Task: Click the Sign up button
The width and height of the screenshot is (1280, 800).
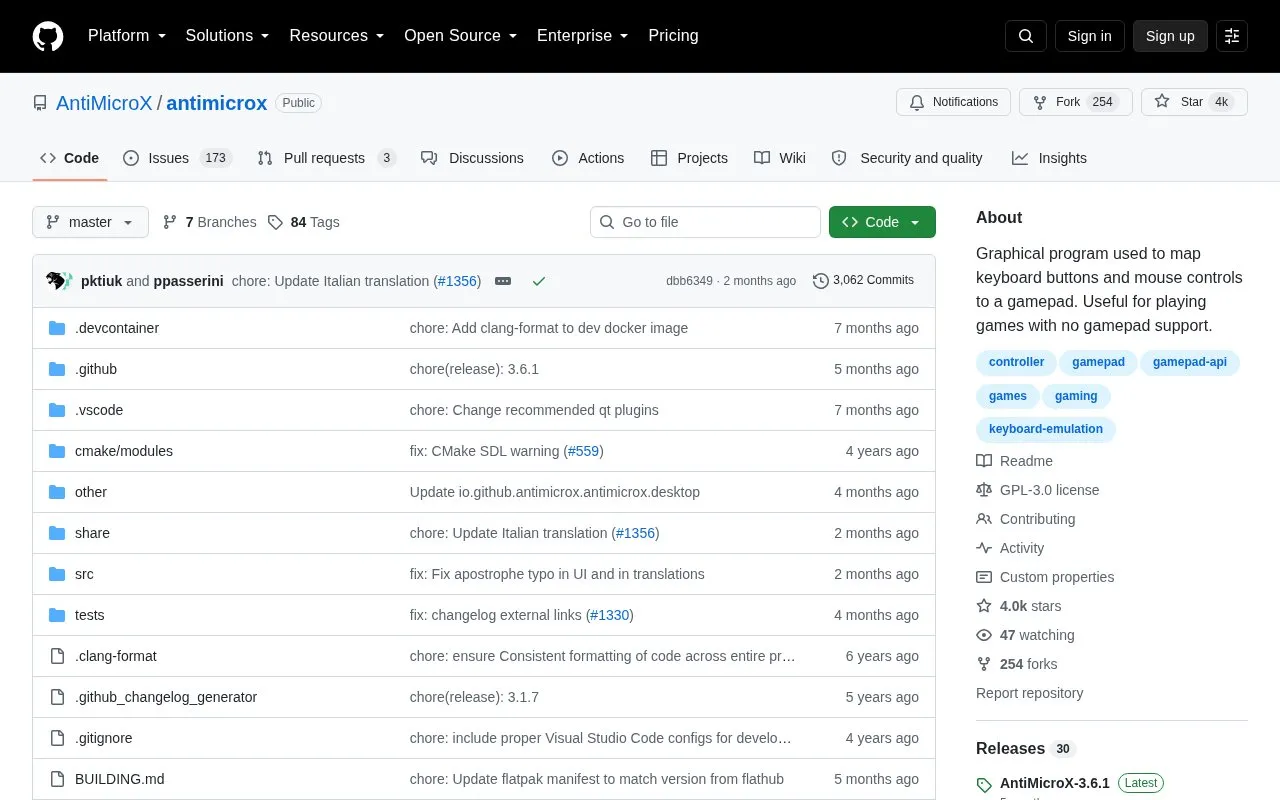Action: pyautogui.click(x=1170, y=36)
